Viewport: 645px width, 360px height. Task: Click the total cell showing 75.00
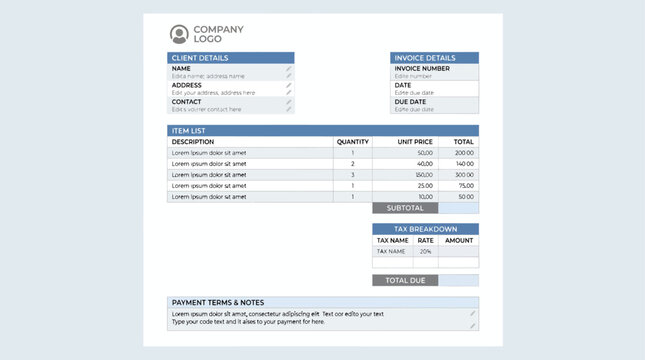click(459, 186)
